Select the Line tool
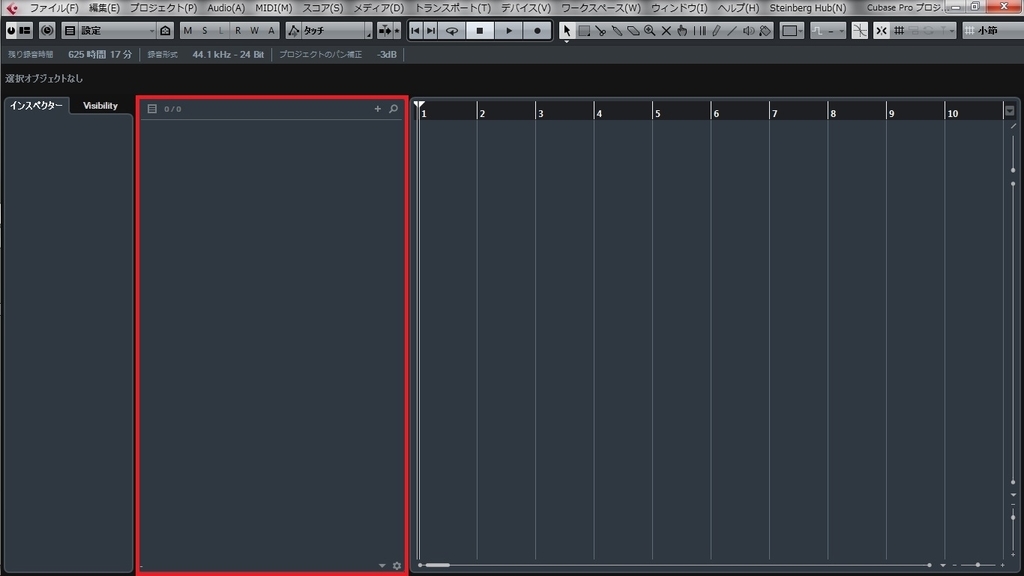 pyautogui.click(x=732, y=31)
